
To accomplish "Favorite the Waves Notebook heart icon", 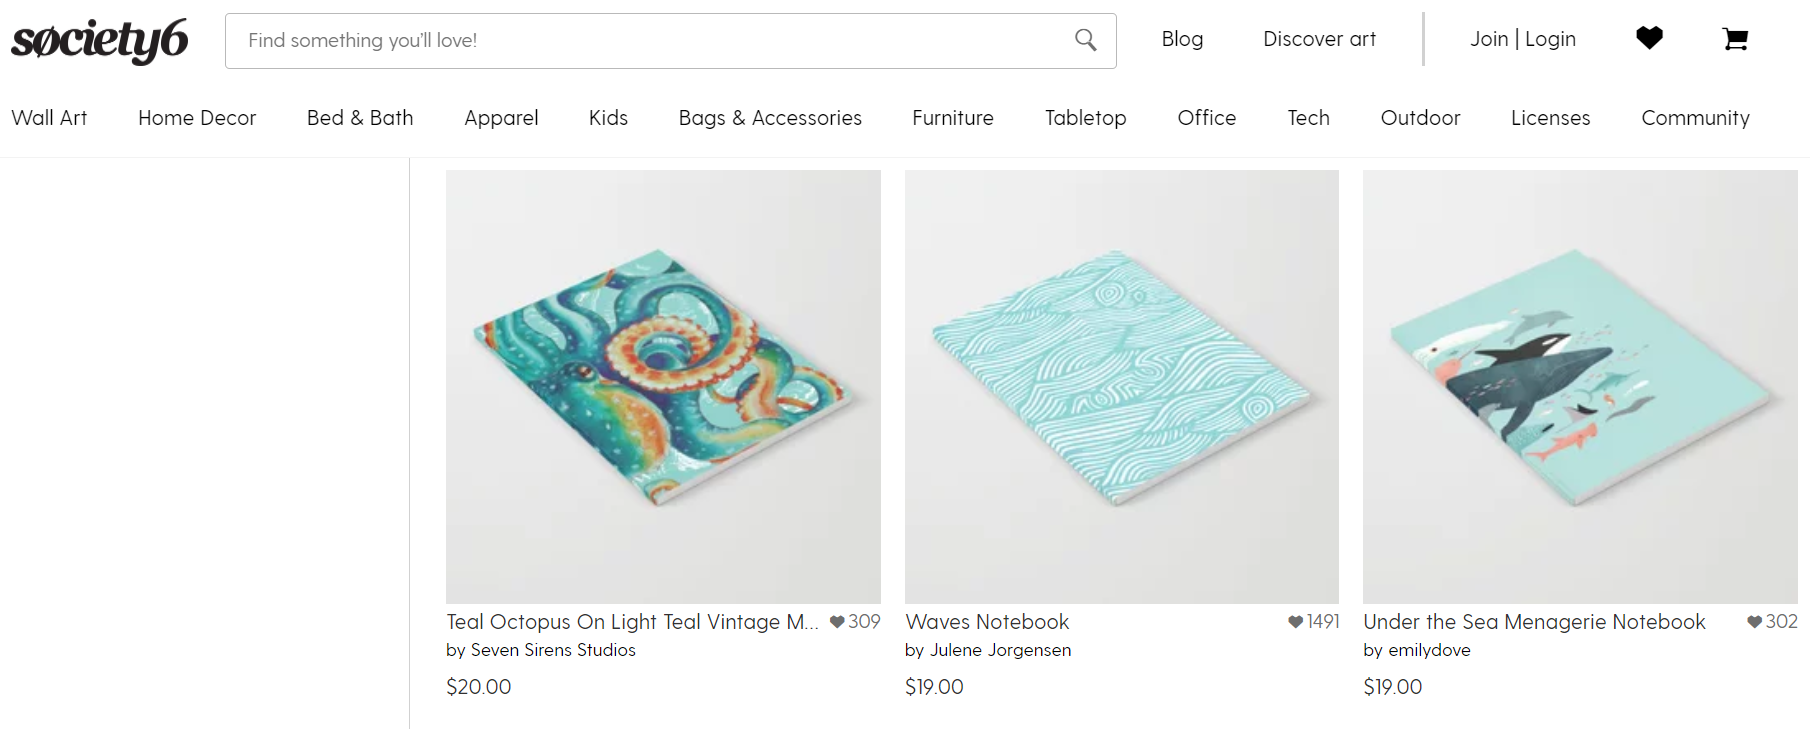I will 1293,621.
